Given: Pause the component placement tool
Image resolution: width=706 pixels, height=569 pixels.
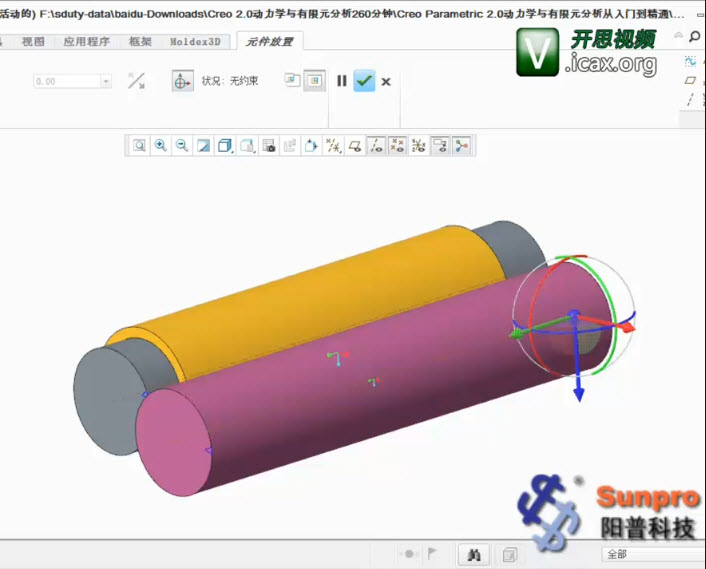Looking at the screenshot, I should pyautogui.click(x=342, y=81).
